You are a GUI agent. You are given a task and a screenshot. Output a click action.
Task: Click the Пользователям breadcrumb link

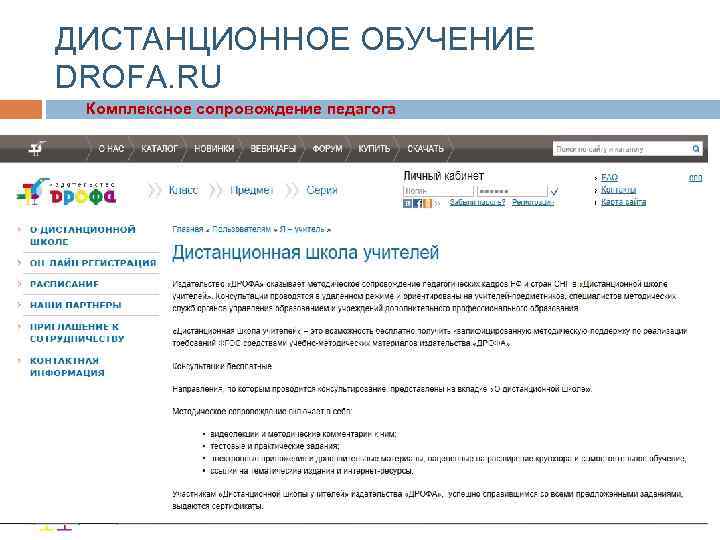pos(241,229)
